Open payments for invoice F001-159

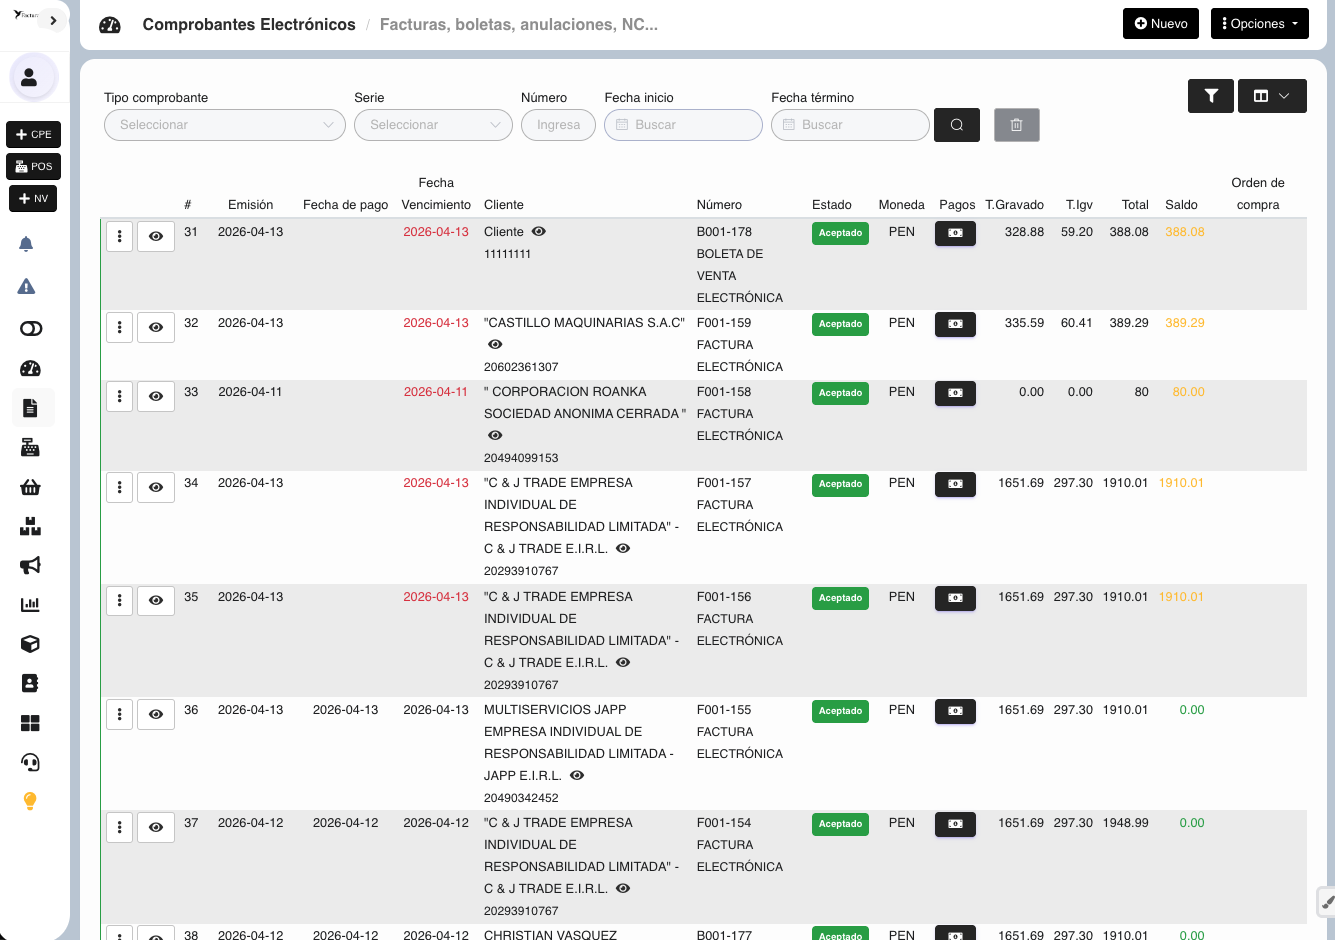tap(955, 324)
